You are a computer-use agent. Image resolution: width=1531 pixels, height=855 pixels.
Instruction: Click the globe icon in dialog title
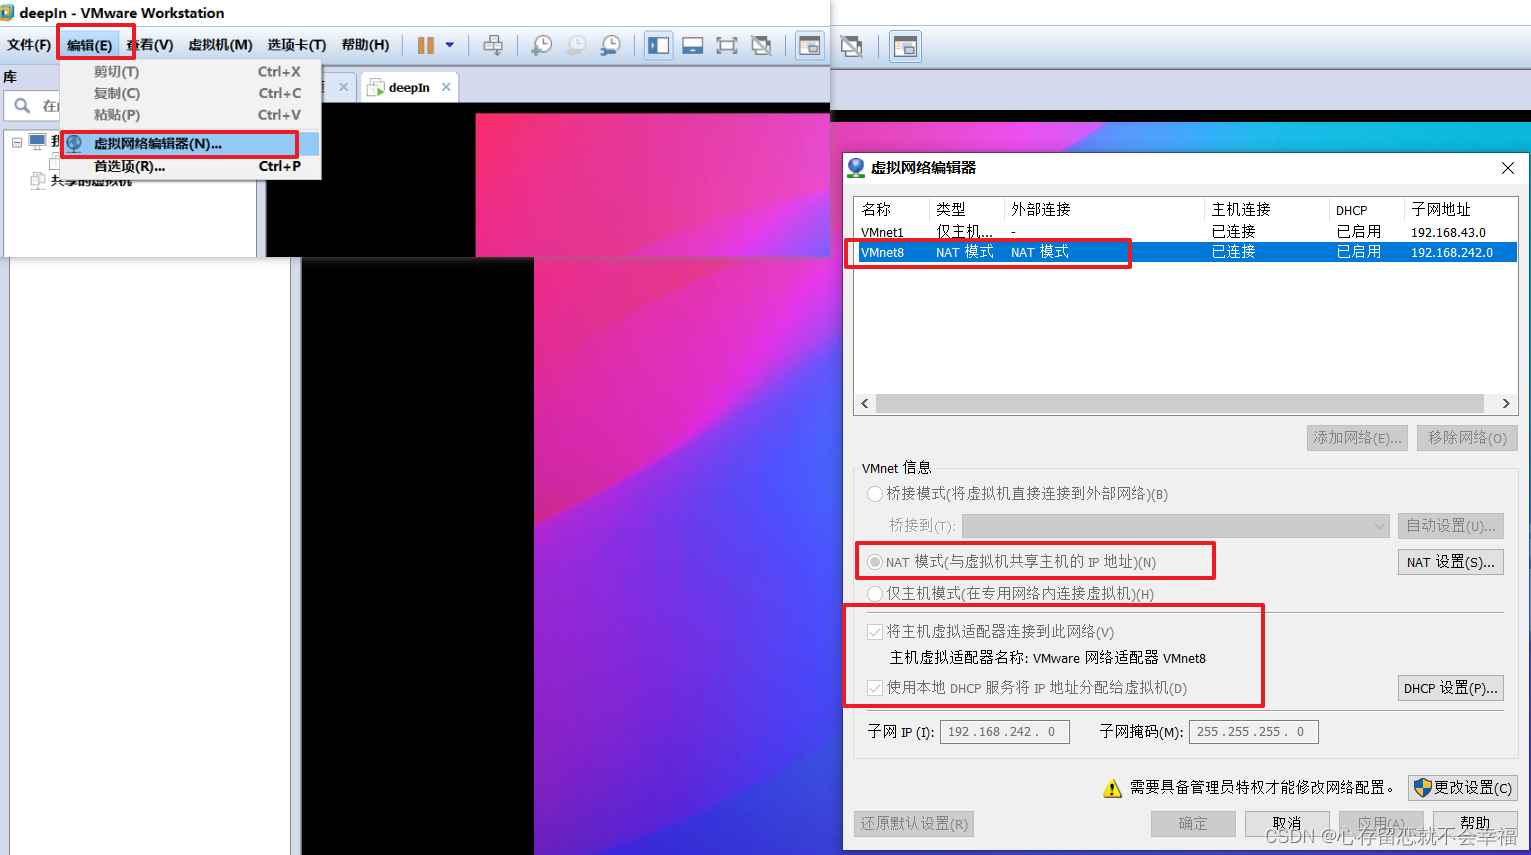[x=856, y=167]
